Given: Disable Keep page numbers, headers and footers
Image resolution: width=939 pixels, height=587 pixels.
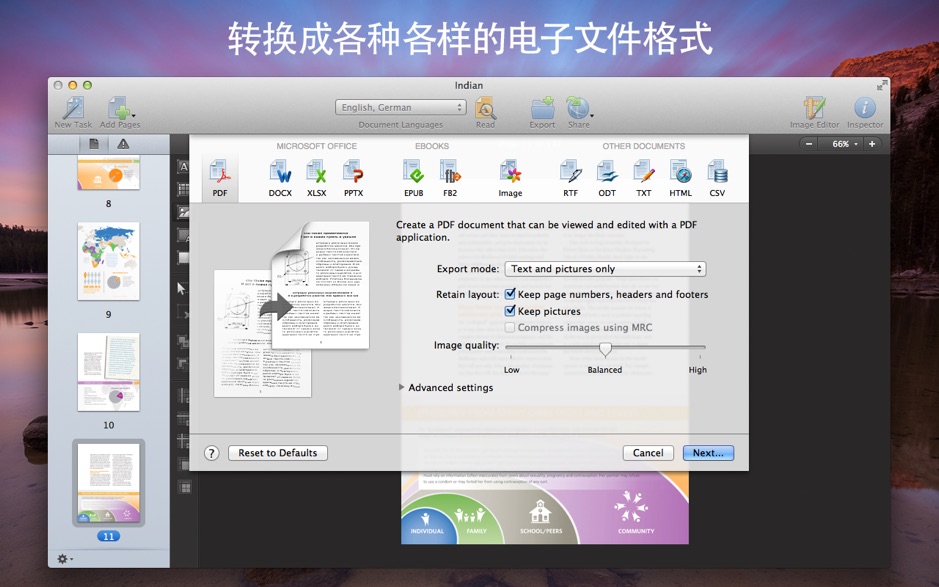Looking at the screenshot, I should (x=511, y=294).
